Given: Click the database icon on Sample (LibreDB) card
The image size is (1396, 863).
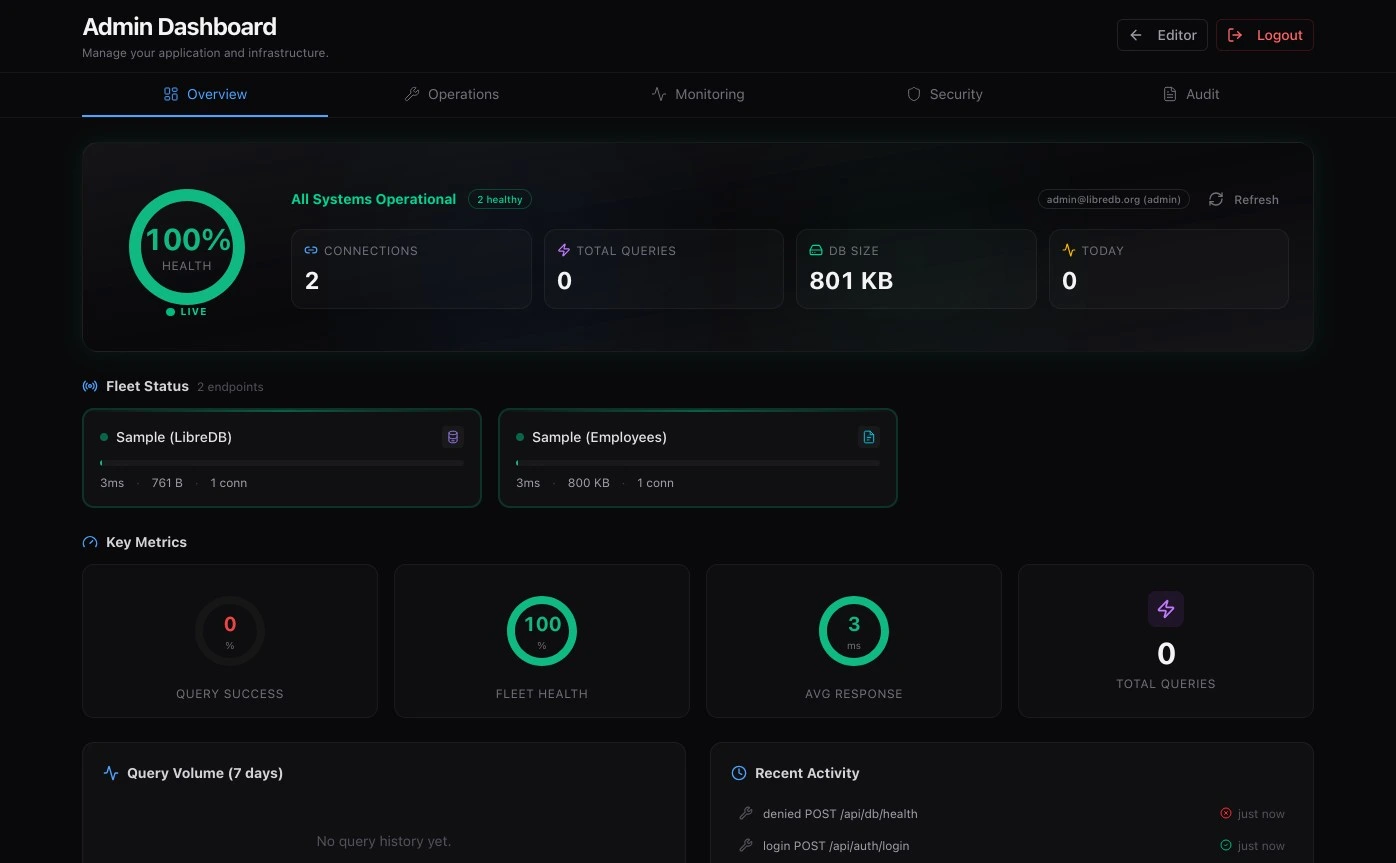Looking at the screenshot, I should 453,437.
